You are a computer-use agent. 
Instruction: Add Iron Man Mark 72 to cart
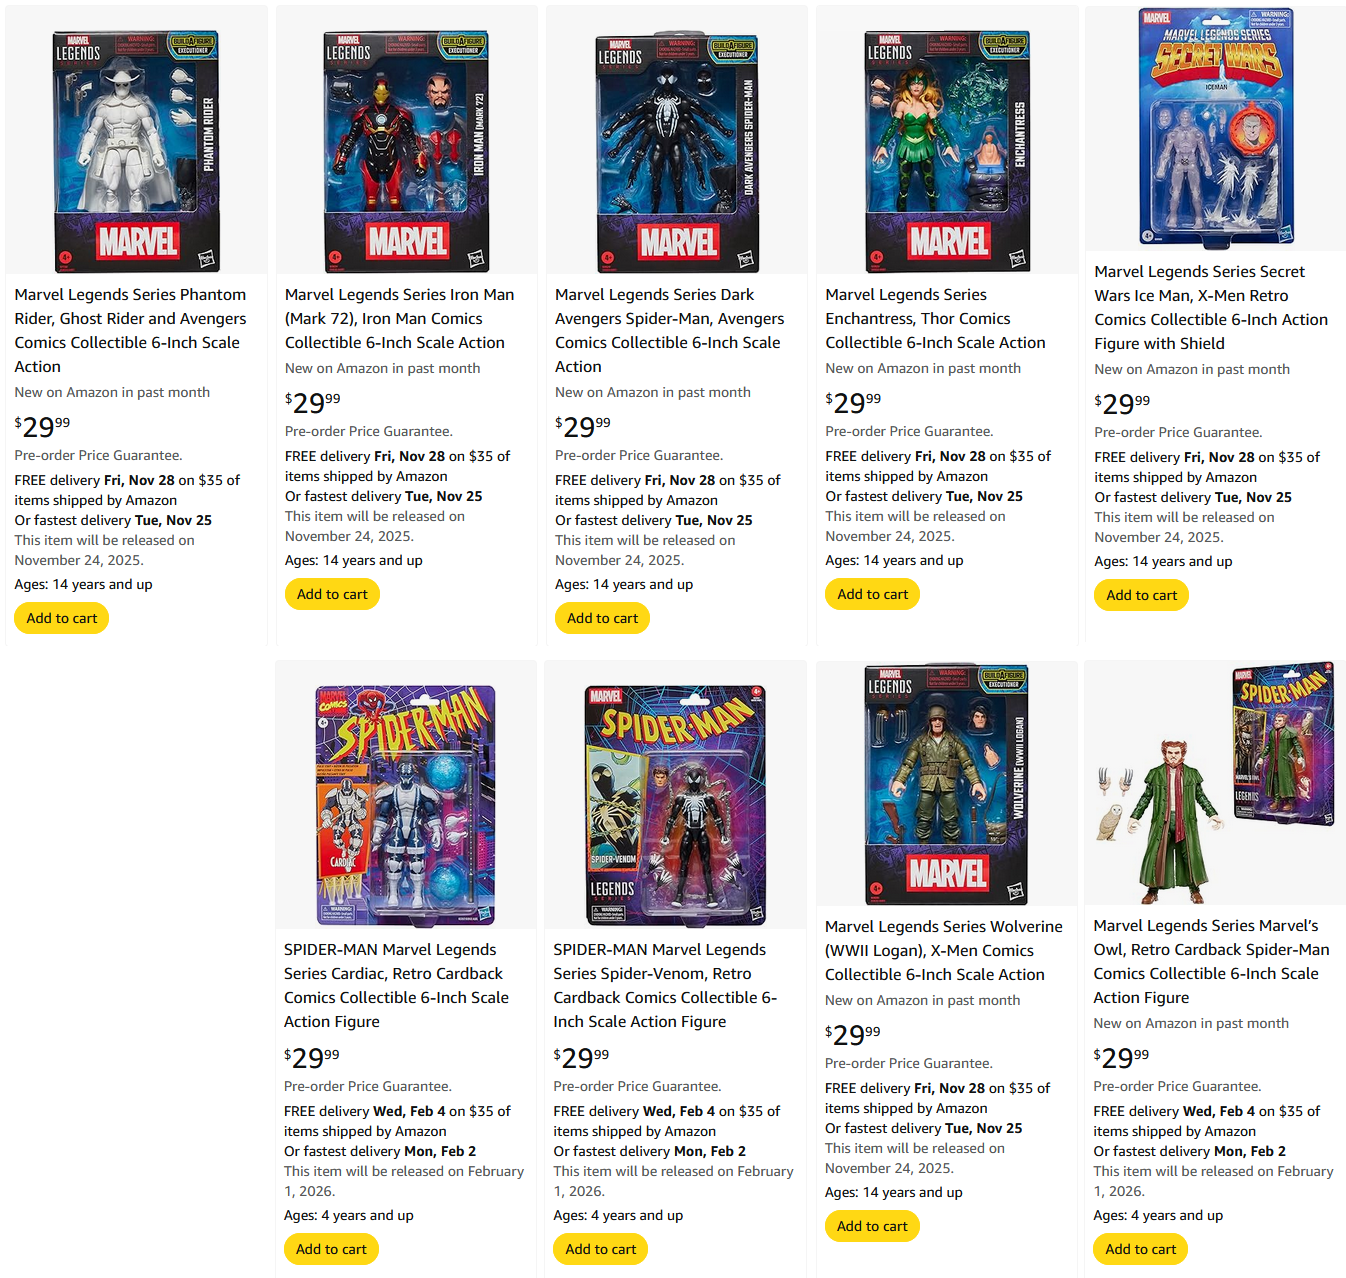(332, 594)
